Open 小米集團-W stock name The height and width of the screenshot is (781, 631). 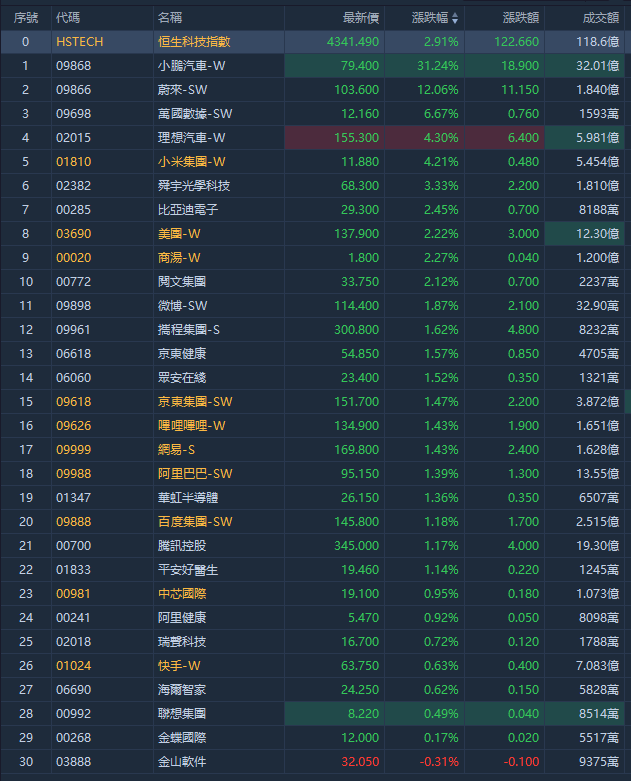(x=192, y=161)
